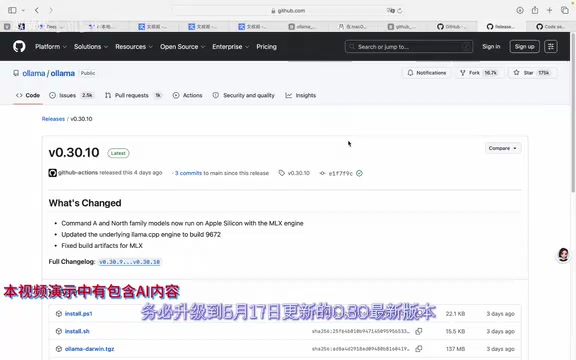The height and width of the screenshot is (360, 576).
Task: Open the Safari downloads icon
Action: point(520,10)
